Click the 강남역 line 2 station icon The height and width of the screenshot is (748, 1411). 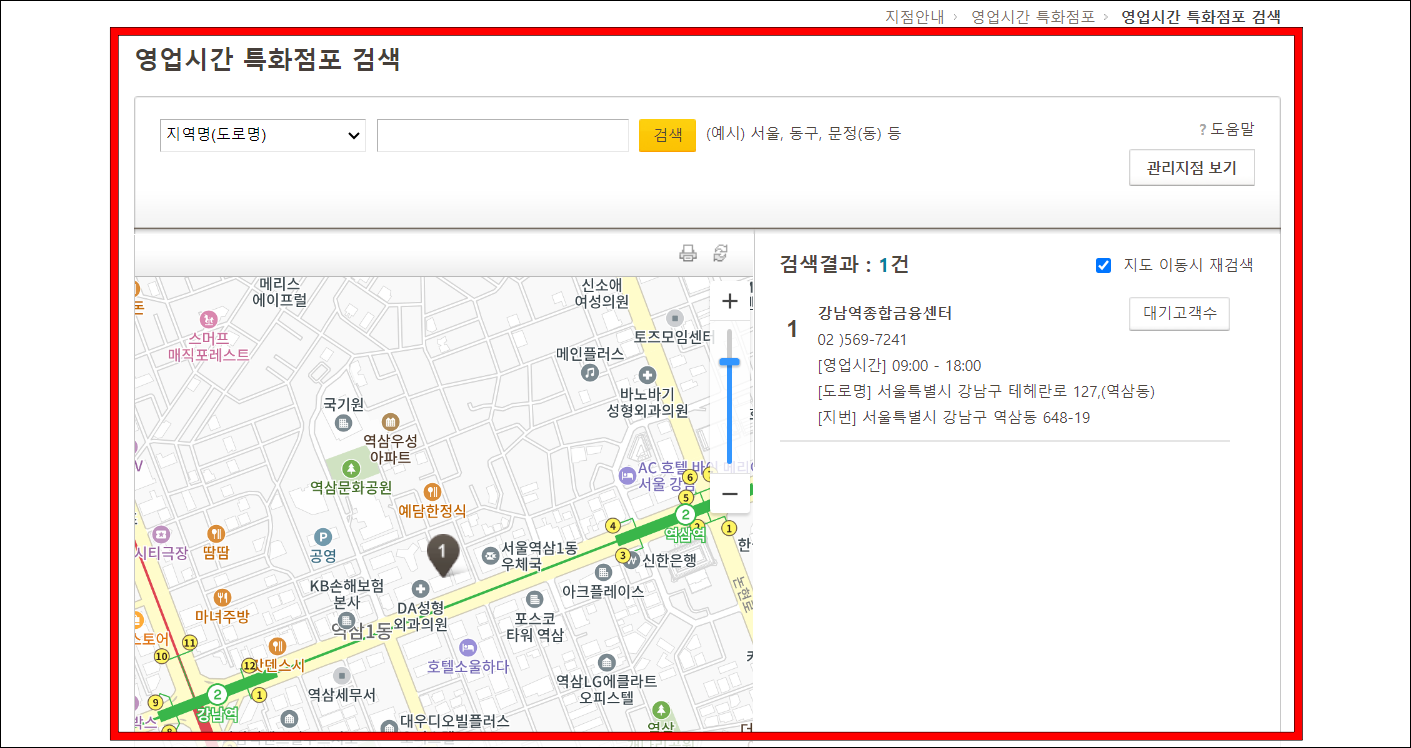[217, 692]
